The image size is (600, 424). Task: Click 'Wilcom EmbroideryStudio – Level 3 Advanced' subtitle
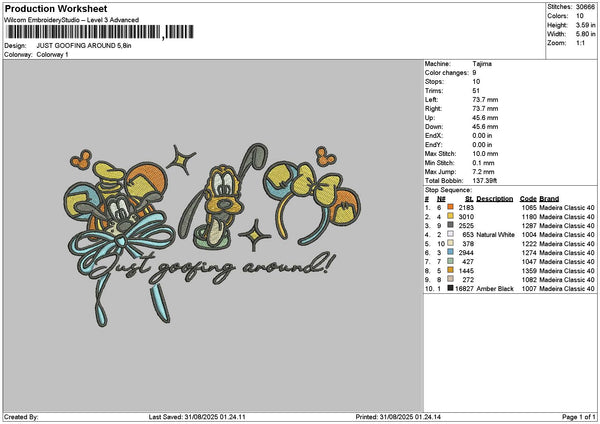(72, 20)
